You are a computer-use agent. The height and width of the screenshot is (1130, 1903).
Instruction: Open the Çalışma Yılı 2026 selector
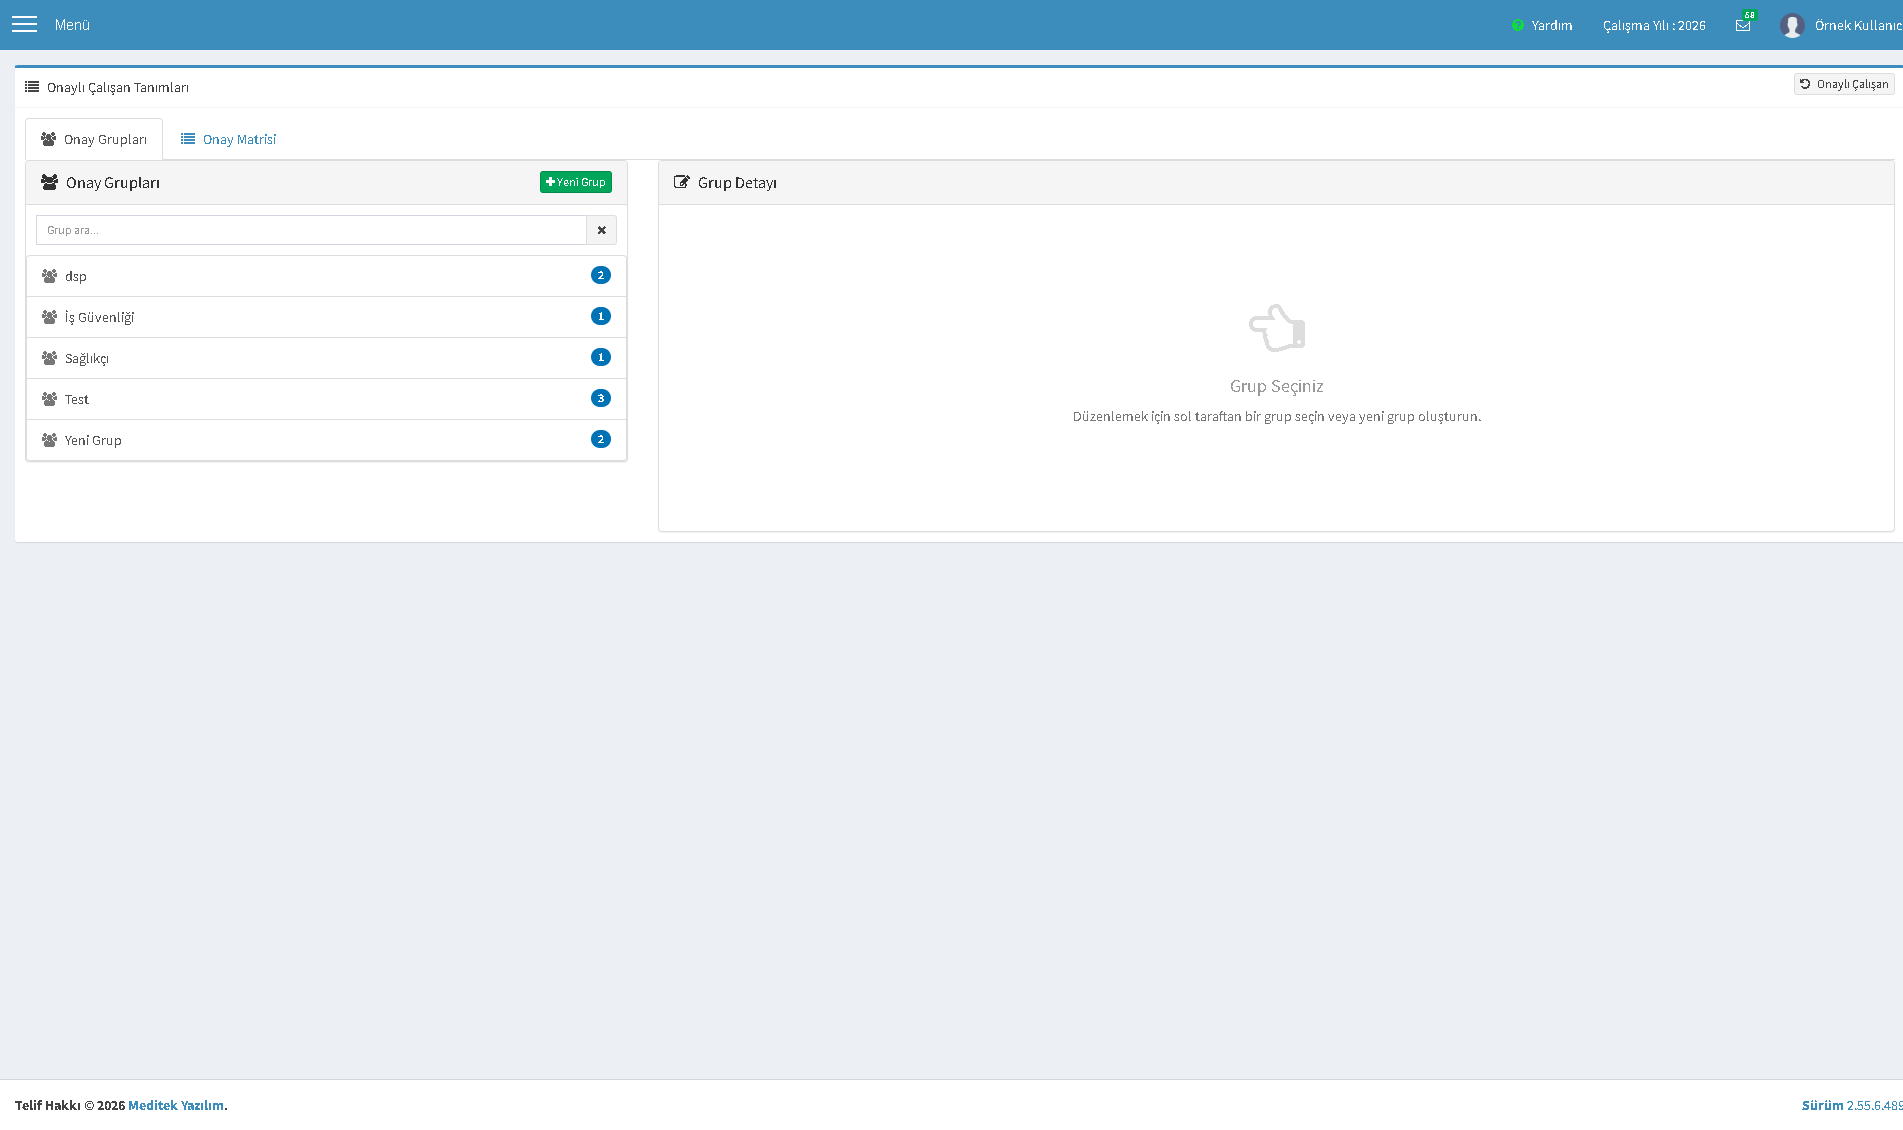coord(1654,26)
